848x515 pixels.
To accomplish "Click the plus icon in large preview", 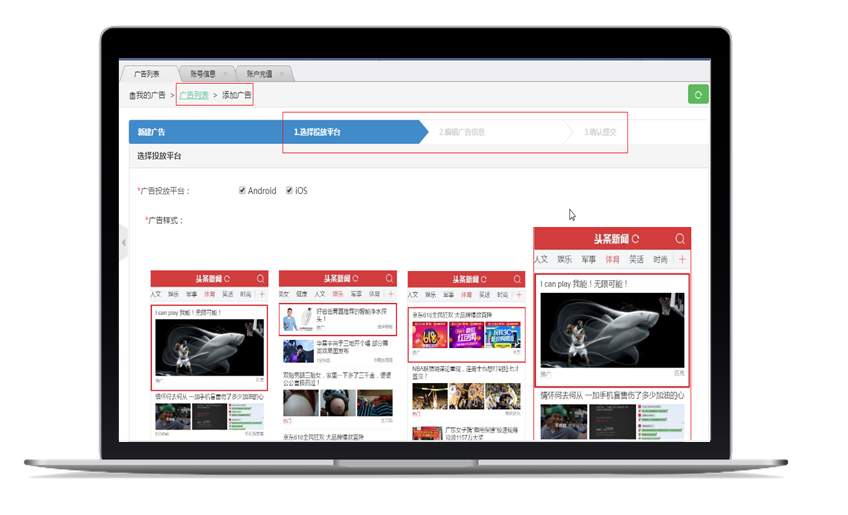I will click(x=682, y=260).
